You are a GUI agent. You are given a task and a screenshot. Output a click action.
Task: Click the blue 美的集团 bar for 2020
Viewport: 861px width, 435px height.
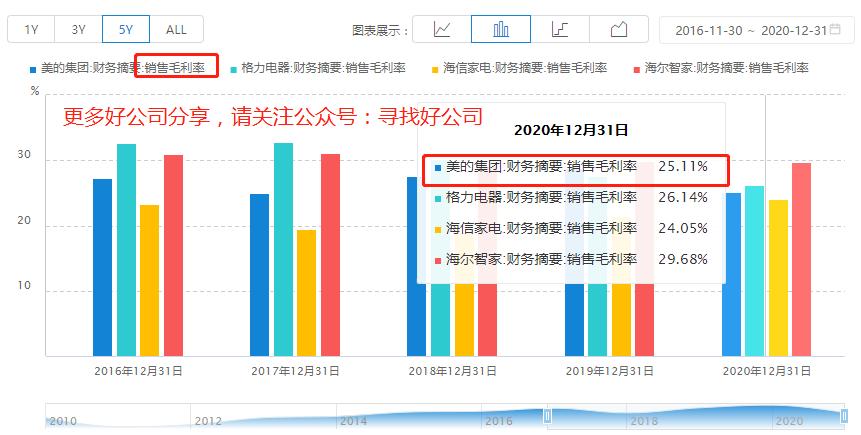[x=731, y=274]
